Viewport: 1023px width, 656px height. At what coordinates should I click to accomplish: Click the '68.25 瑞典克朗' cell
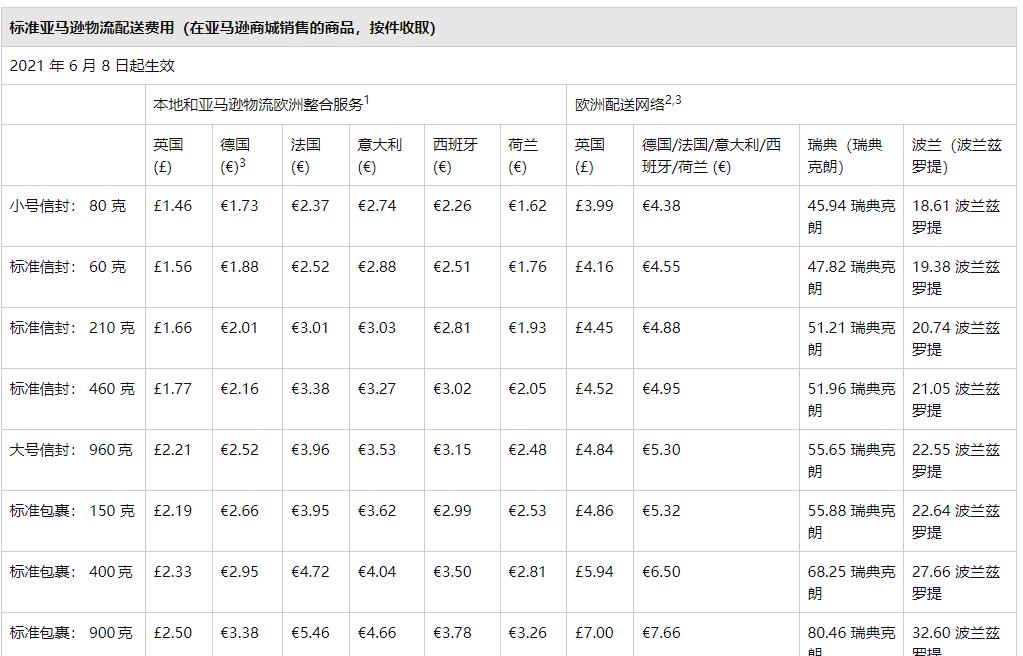(x=851, y=583)
